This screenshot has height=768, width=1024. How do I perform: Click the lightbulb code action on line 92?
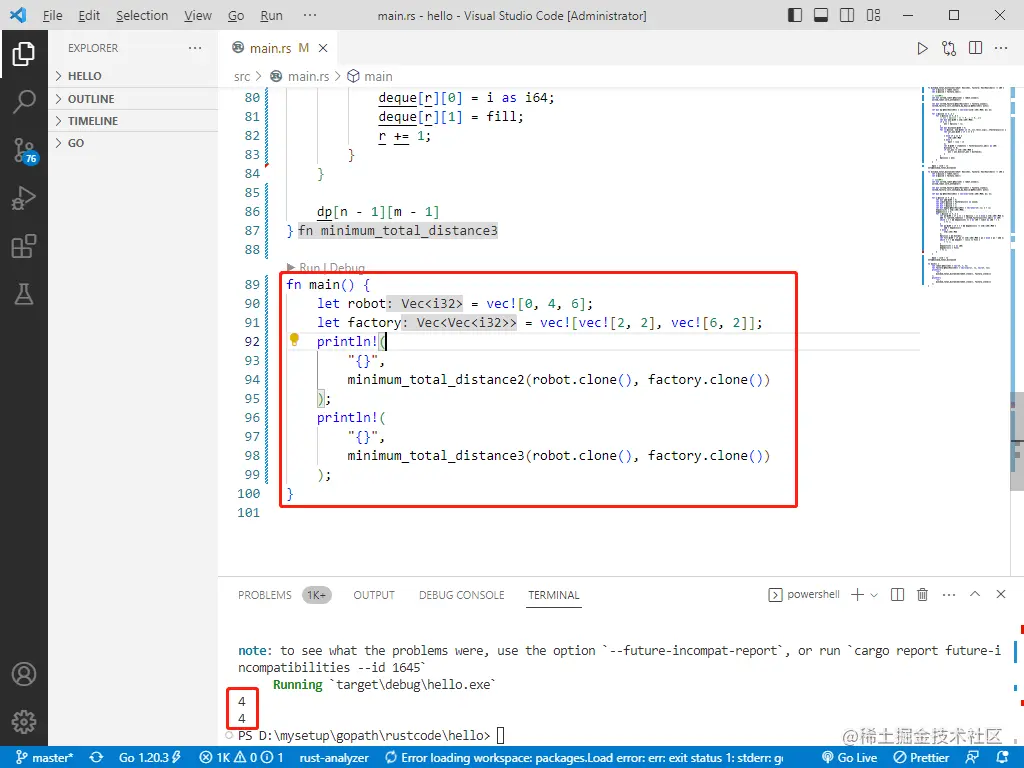(x=295, y=340)
